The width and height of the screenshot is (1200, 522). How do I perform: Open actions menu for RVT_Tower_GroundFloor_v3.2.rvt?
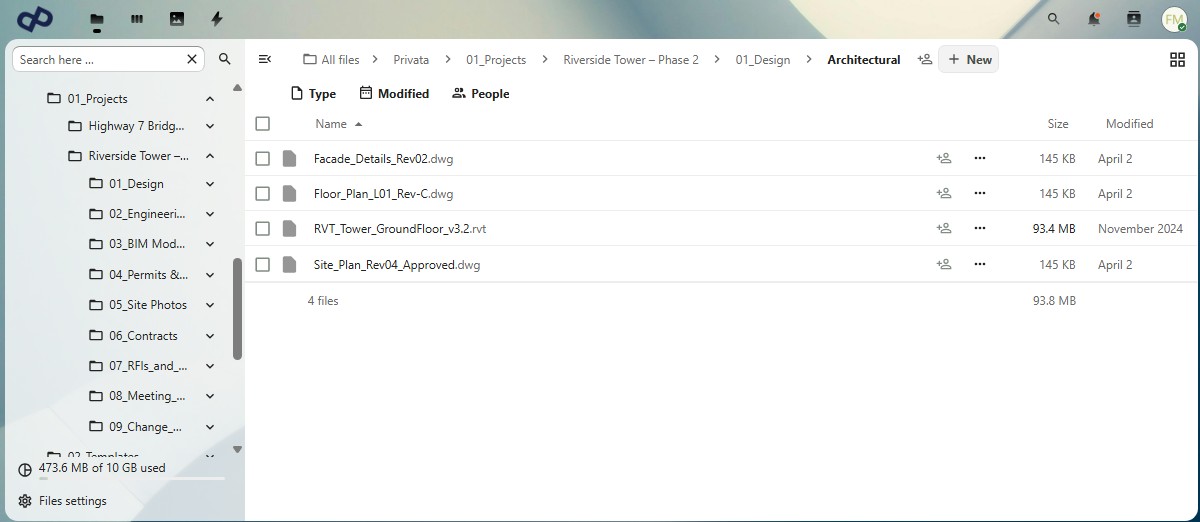pos(980,228)
